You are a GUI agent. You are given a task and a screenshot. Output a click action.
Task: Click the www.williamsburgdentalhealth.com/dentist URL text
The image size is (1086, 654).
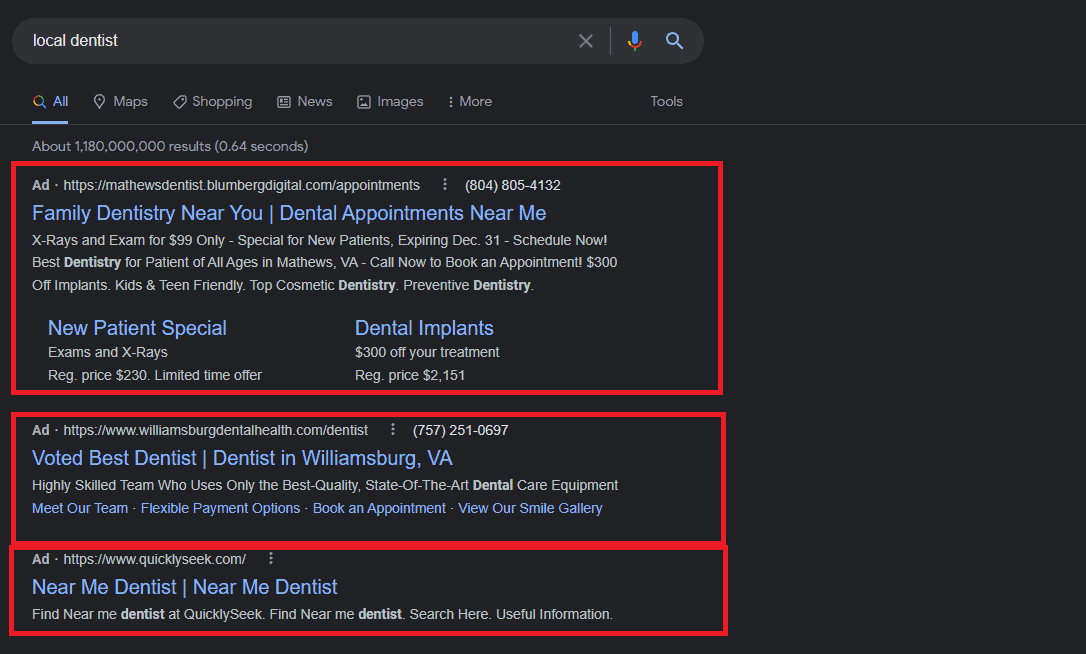pyautogui.click(x=215, y=430)
